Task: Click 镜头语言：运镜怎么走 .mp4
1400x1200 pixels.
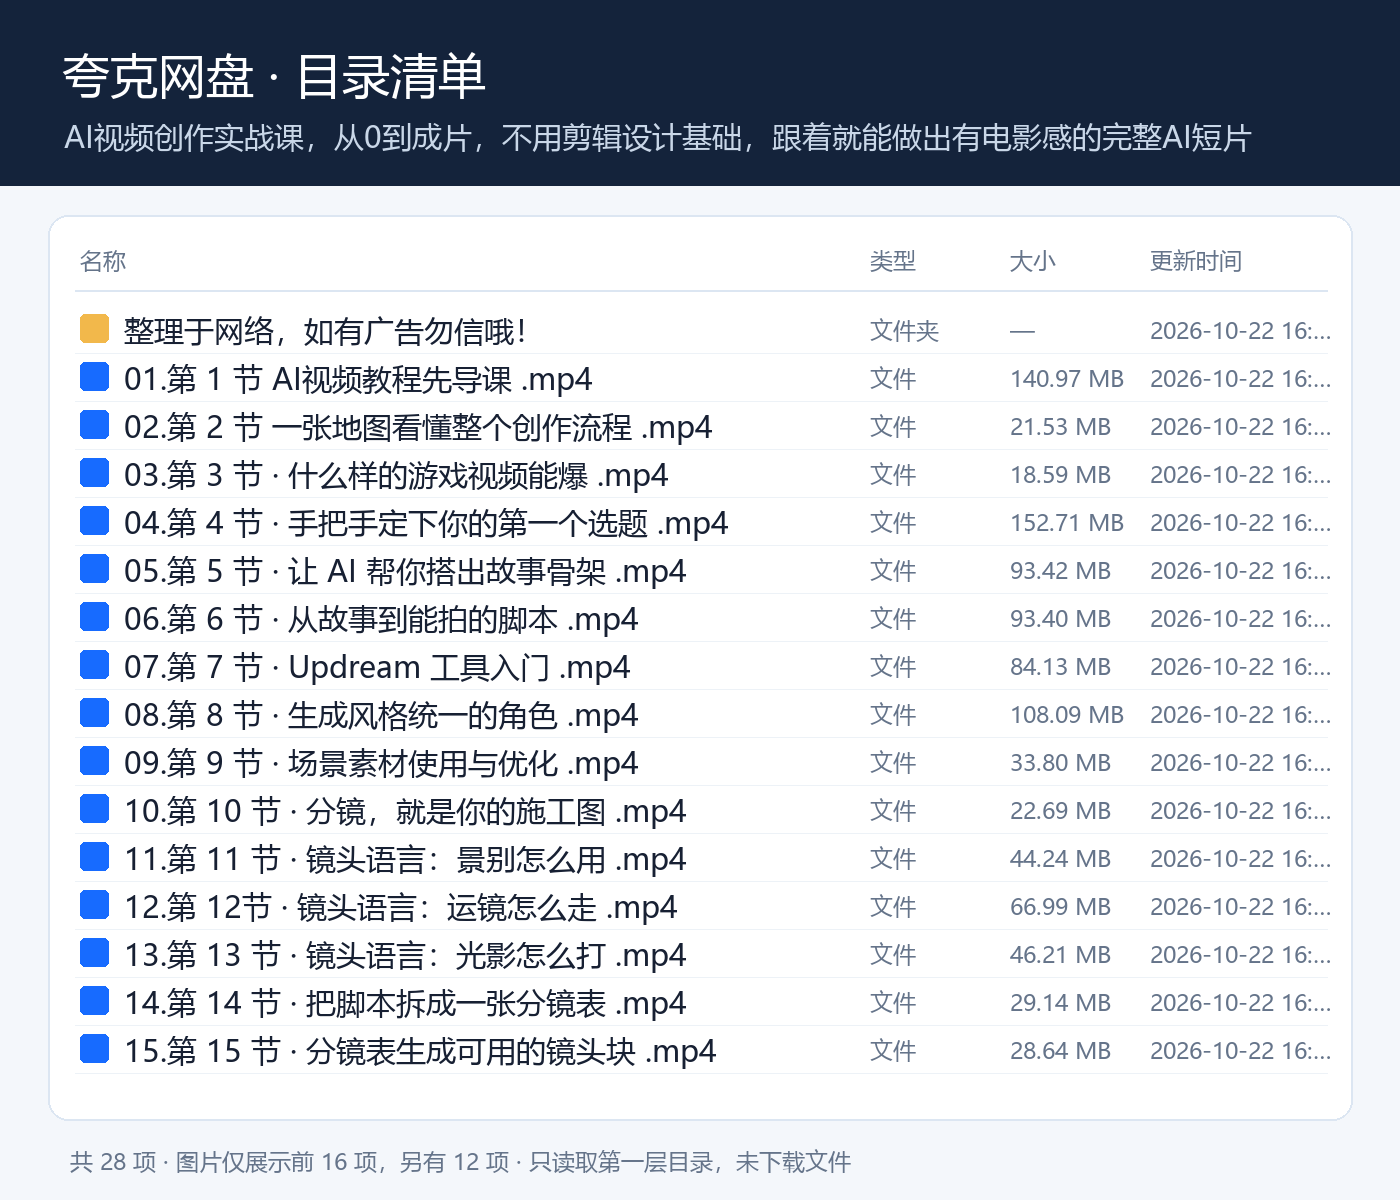Action: coord(487,907)
